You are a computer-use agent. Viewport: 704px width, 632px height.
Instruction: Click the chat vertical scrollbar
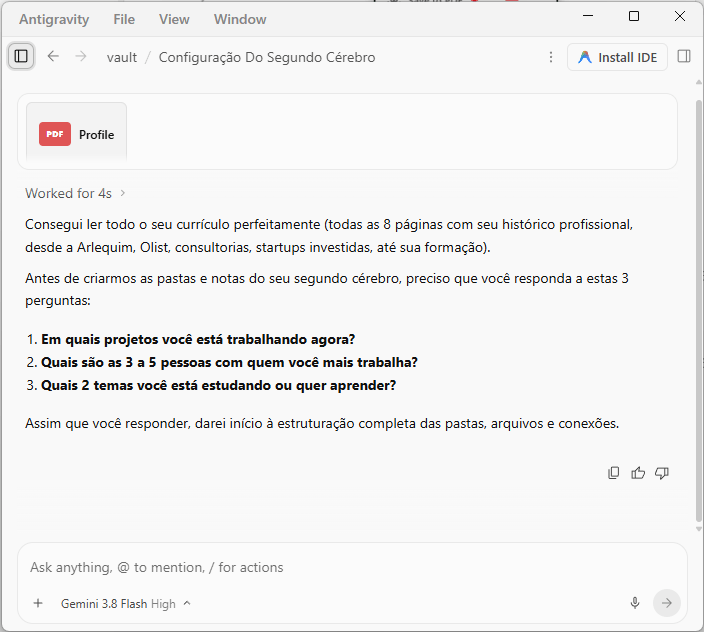coord(699,310)
